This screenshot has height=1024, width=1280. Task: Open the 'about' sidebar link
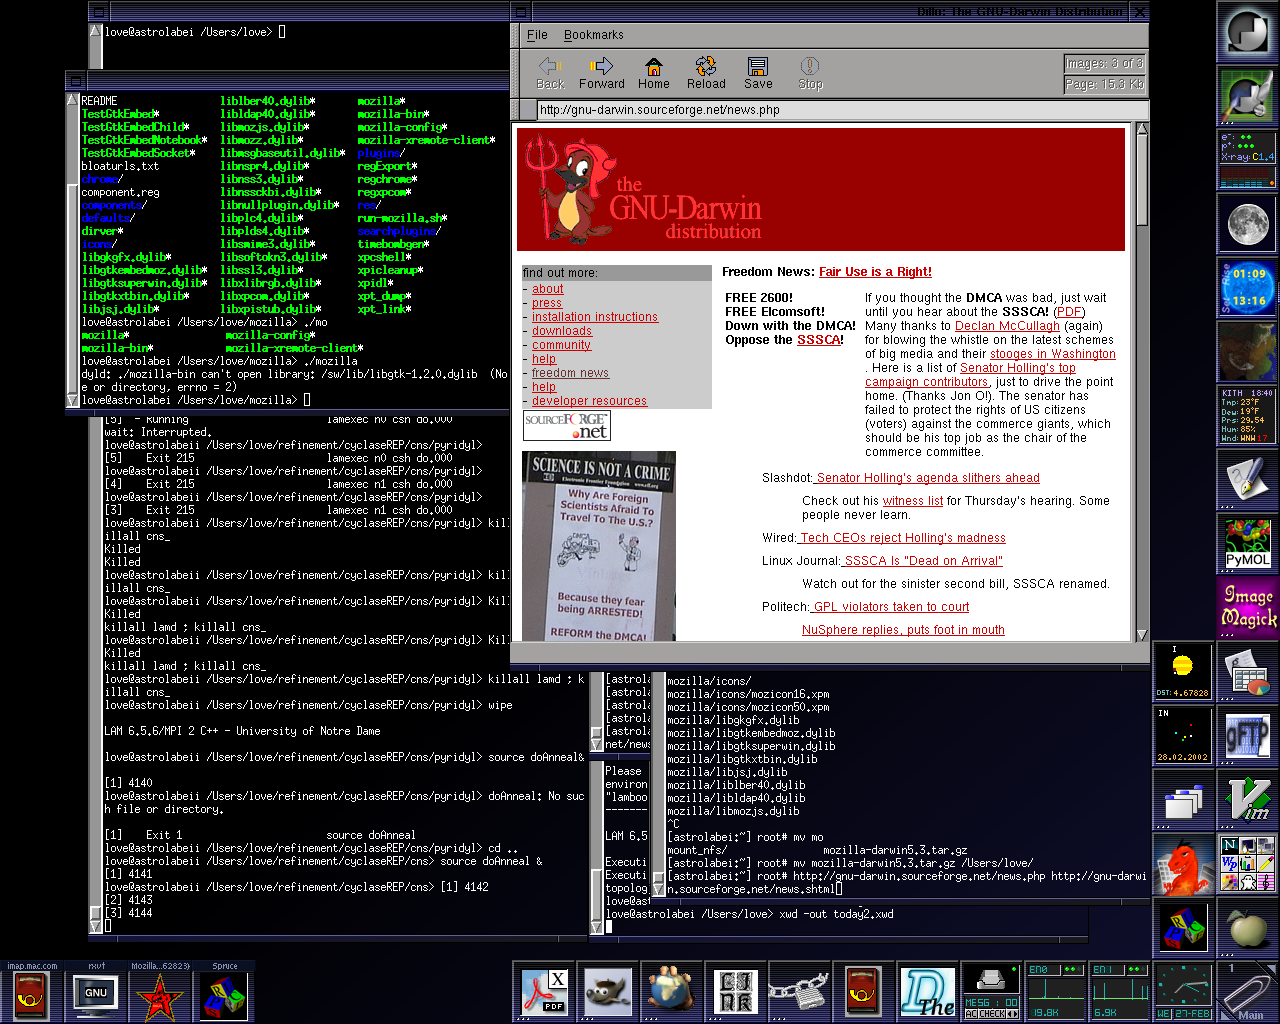click(x=548, y=289)
